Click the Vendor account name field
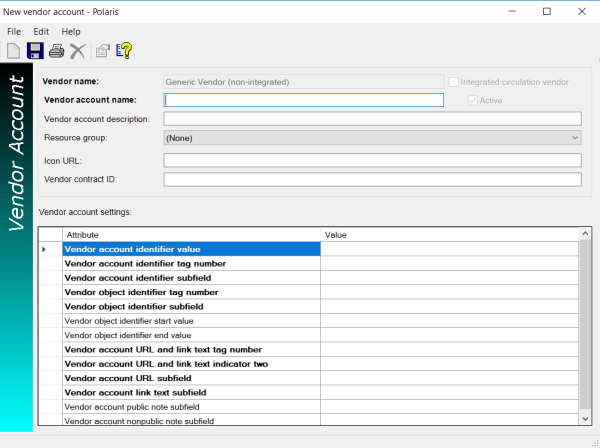The image size is (600, 448). pyautogui.click(x=303, y=100)
